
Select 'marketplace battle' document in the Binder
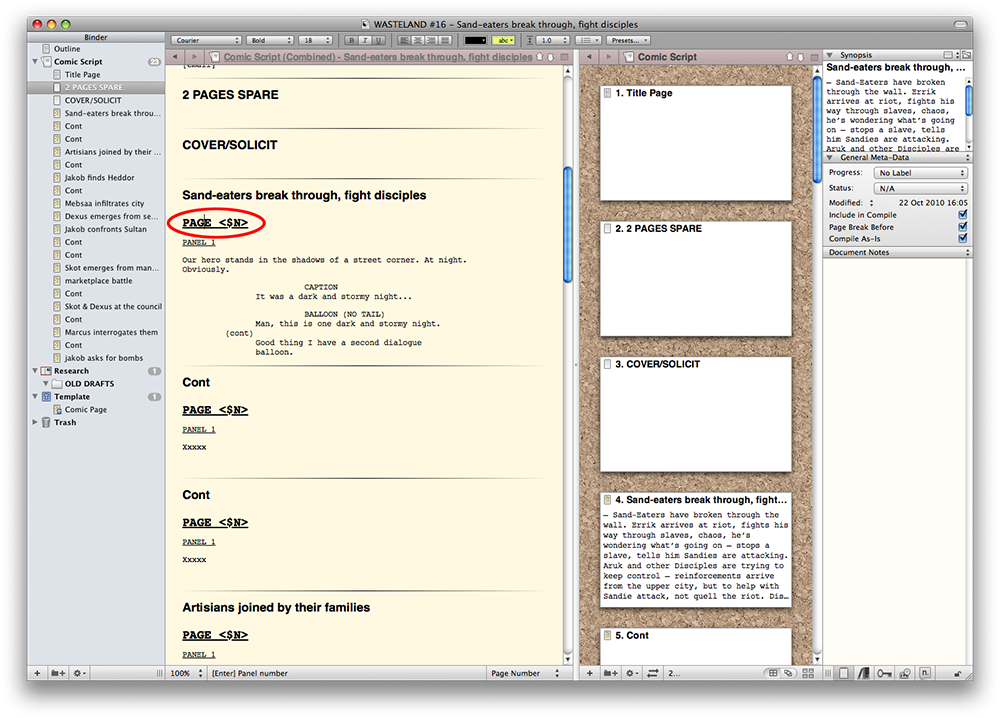pyautogui.click(x=98, y=281)
